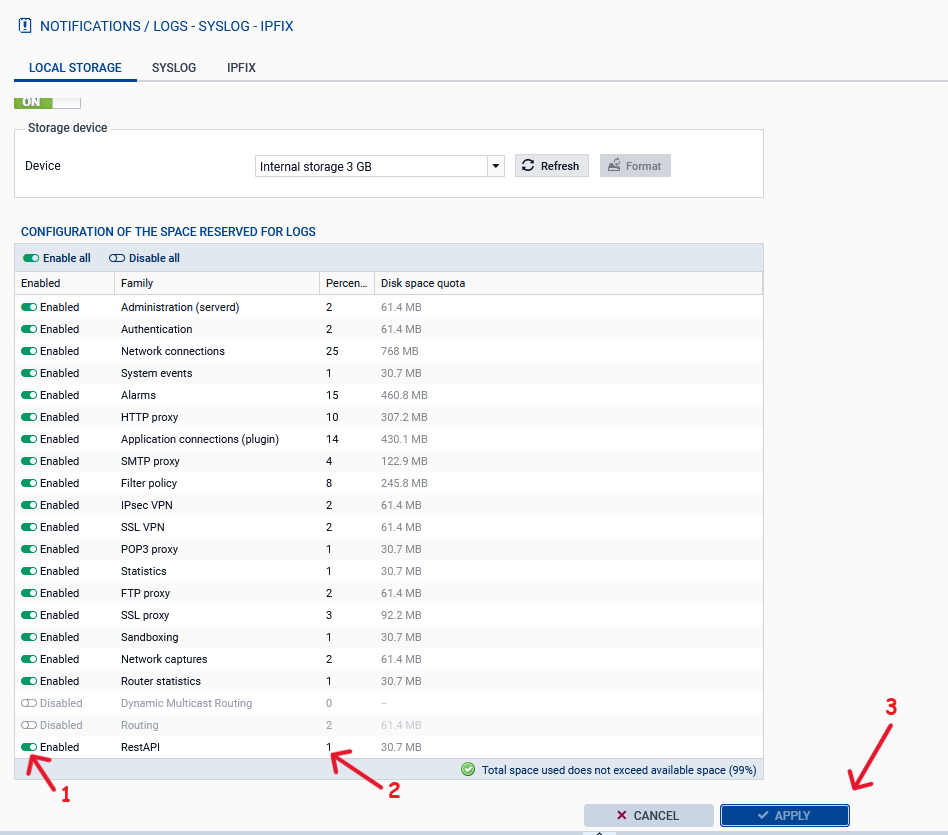
Task: Apply the log configuration changes
Action: click(784, 816)
